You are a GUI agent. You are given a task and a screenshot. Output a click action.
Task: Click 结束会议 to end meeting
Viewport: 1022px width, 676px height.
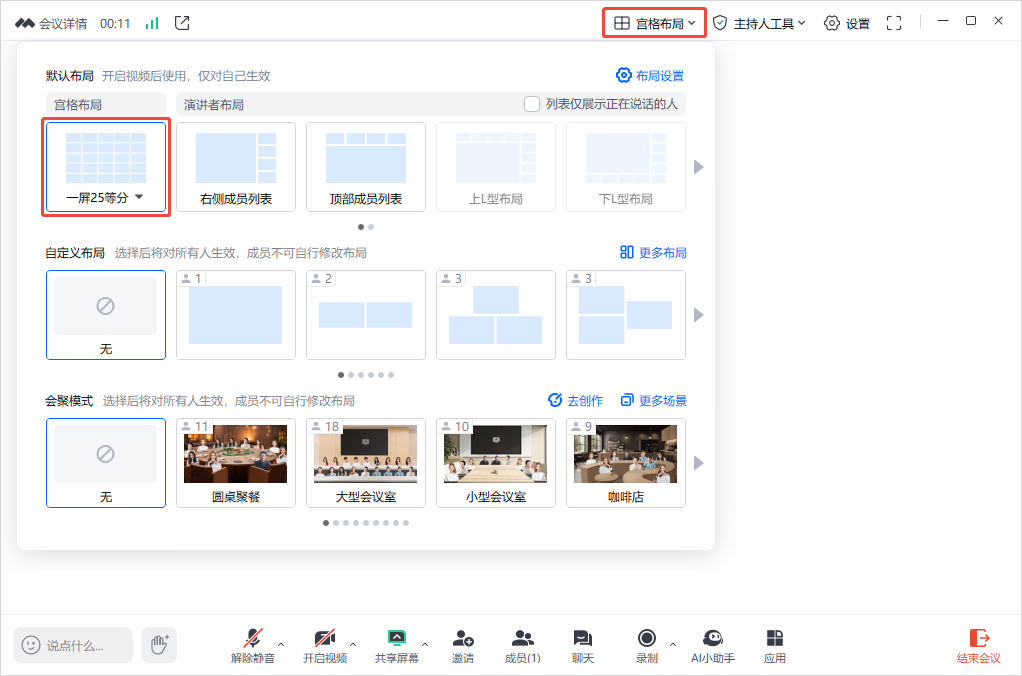[x=978, y=645]
